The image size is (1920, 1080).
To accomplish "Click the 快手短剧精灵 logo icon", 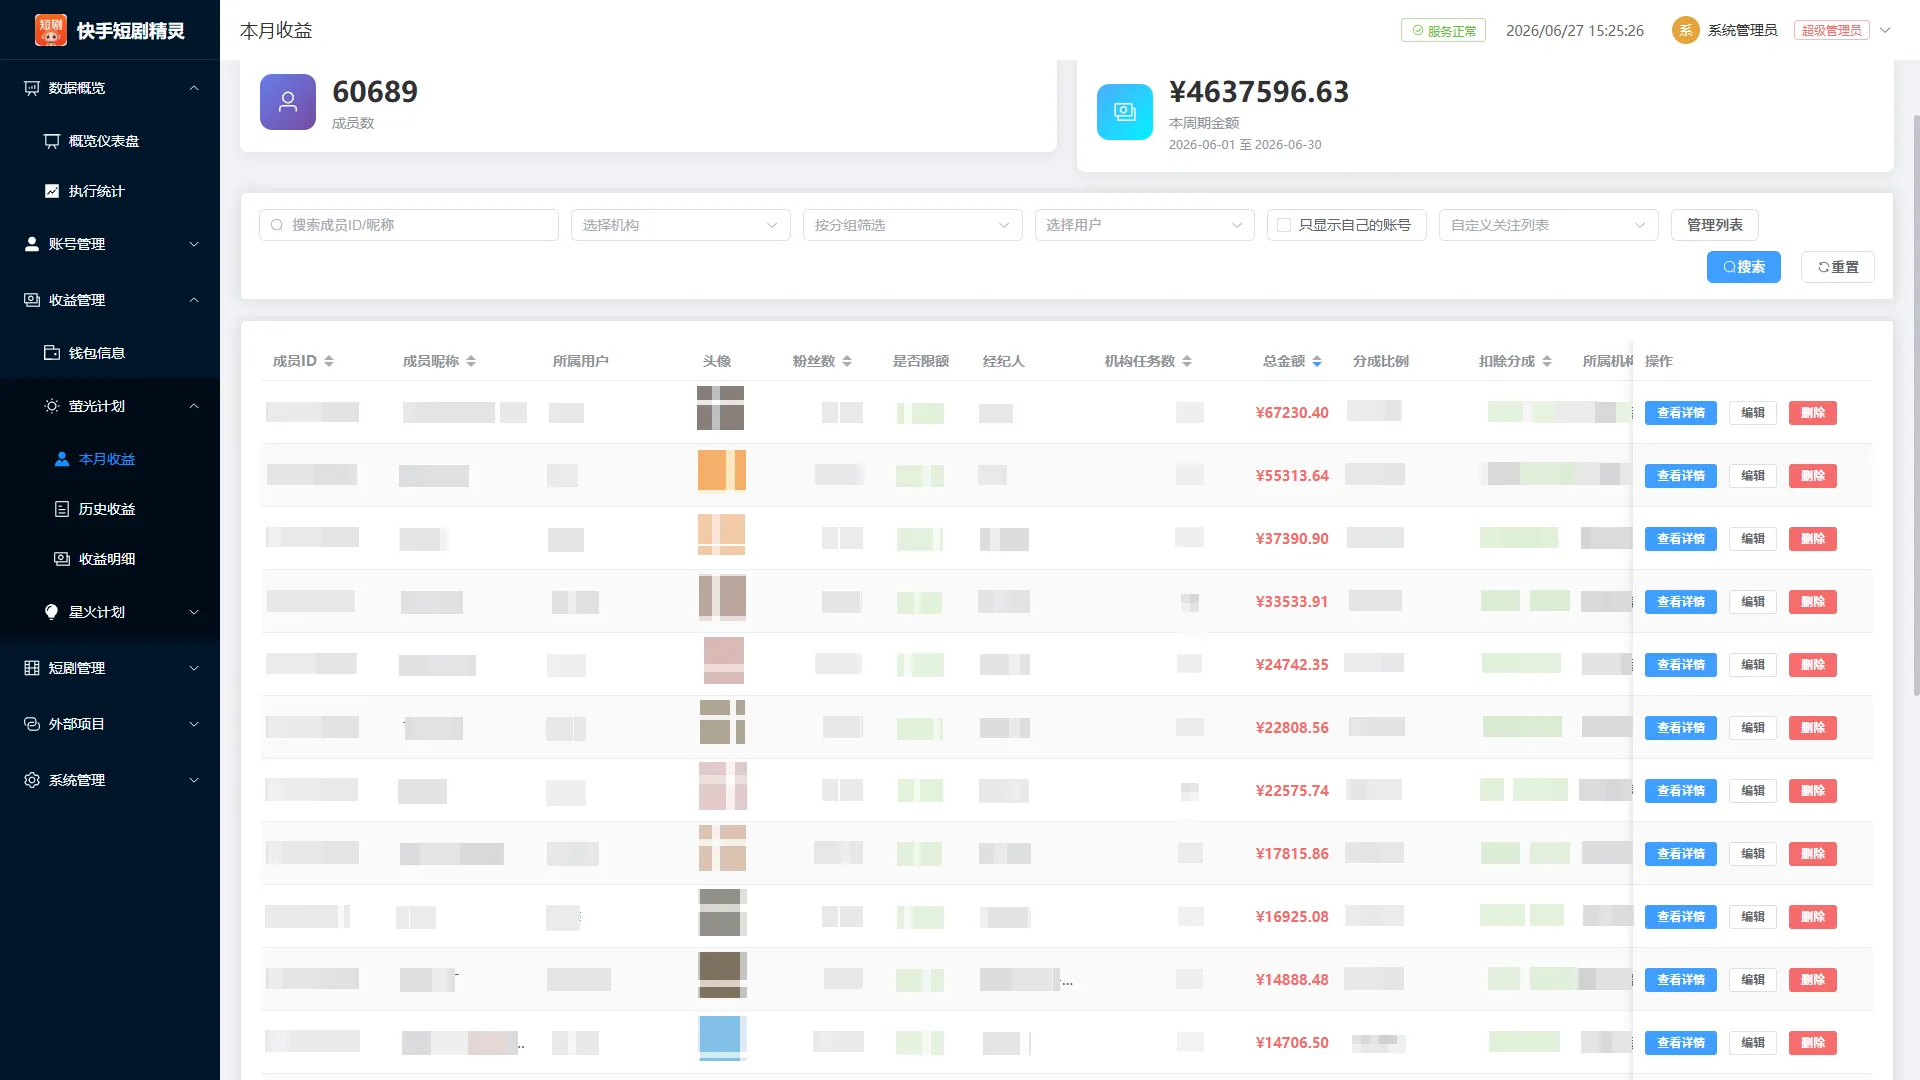I will tap(51, 30).
